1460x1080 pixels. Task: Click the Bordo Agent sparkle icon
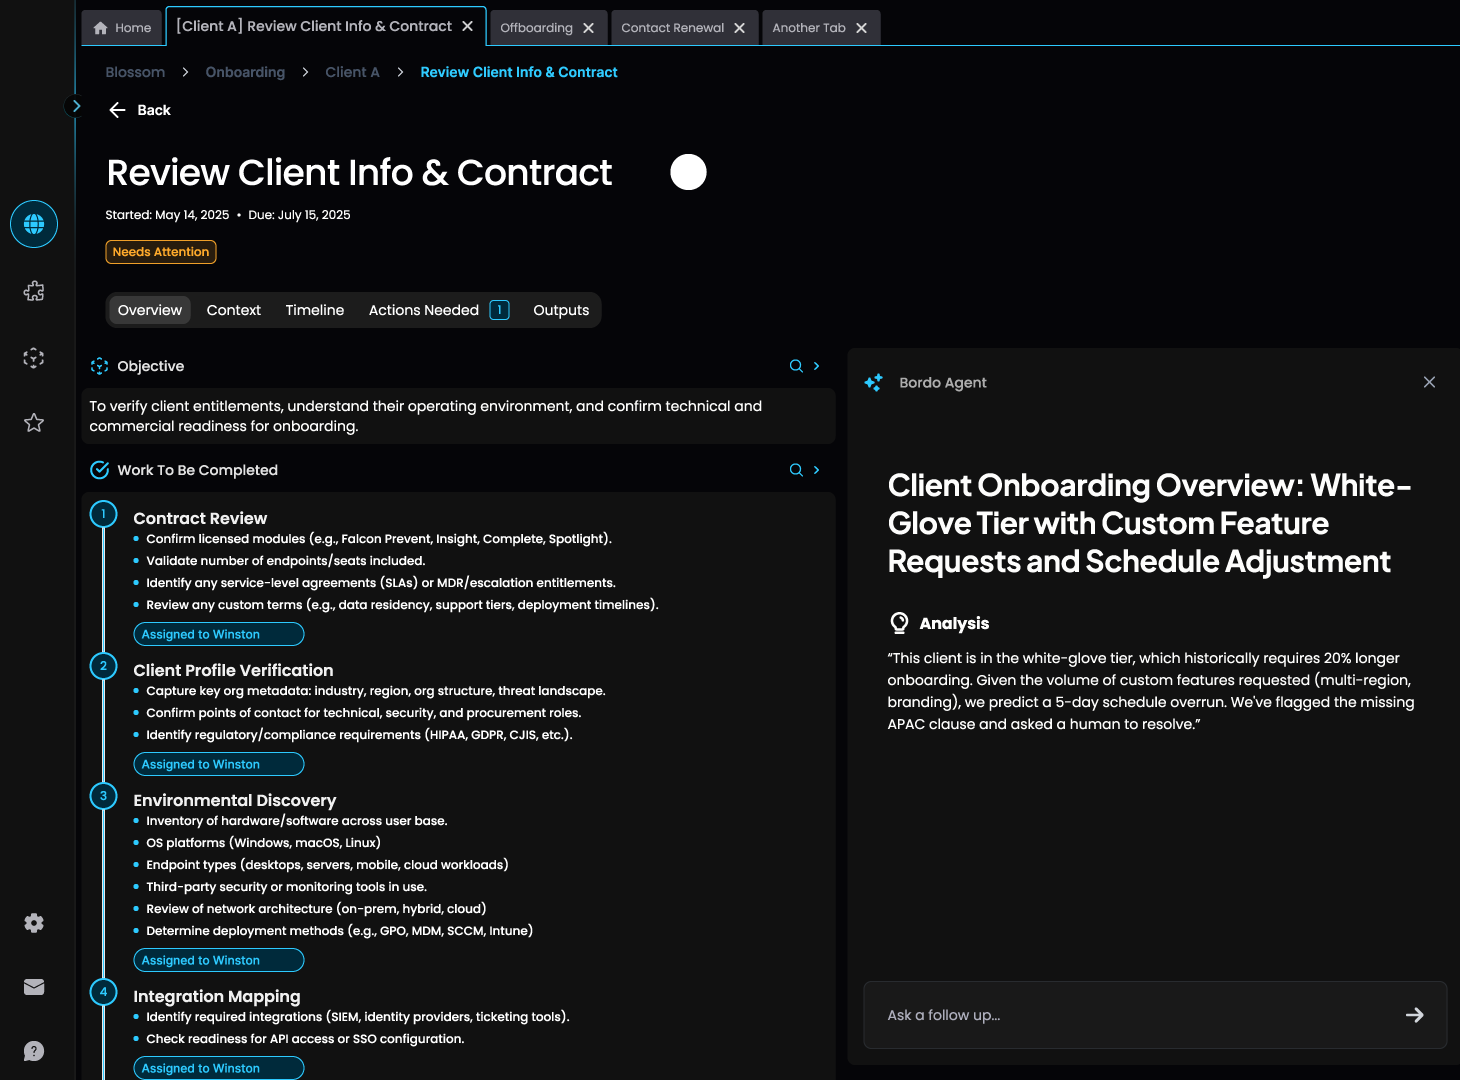[873, 382]
